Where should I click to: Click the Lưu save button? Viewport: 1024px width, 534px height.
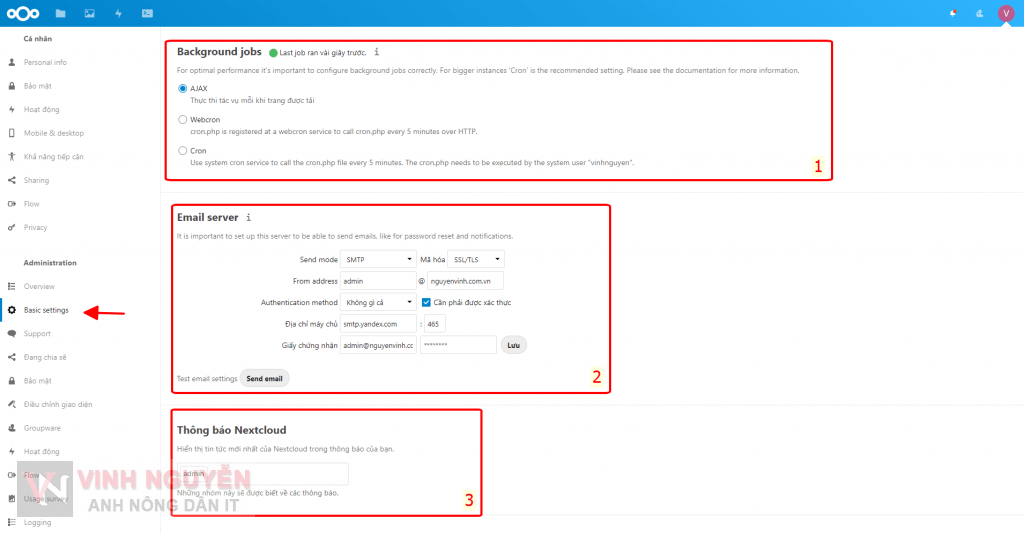(513, 345)
